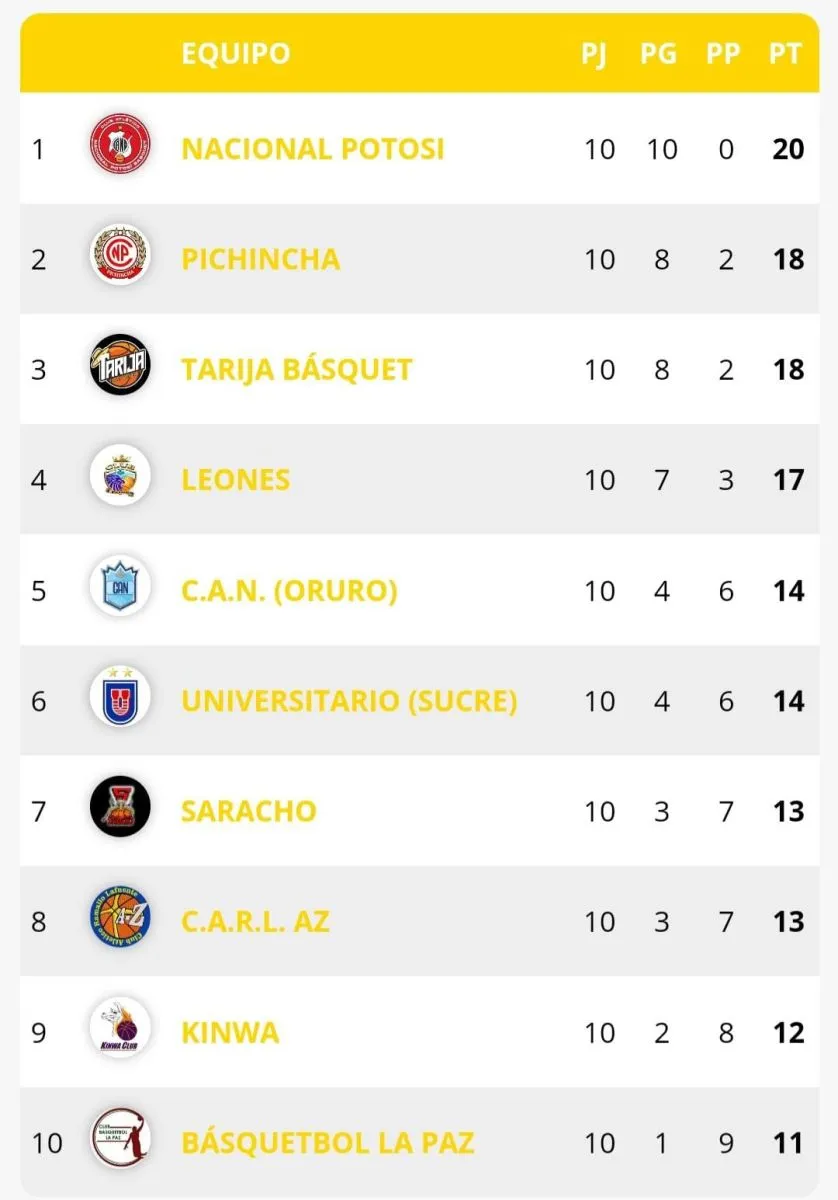Viewport: 838px width, 1200px height.
Task: Open the Kinwa Club logo
Action: click(120, 1032)
